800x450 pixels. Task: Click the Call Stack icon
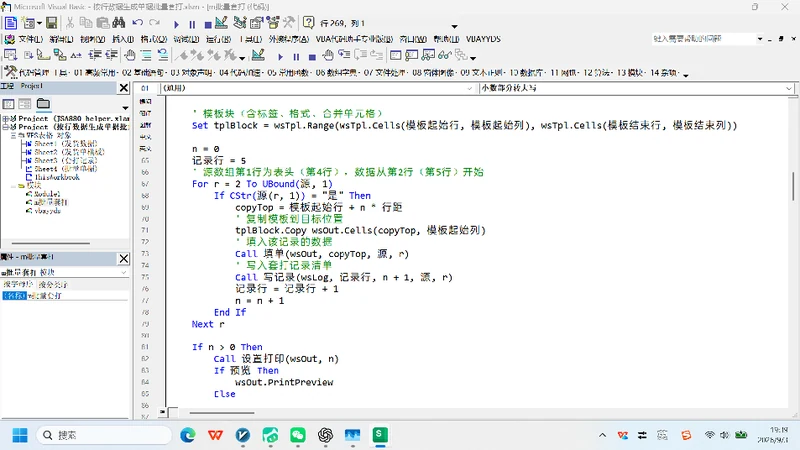point(461,55)
